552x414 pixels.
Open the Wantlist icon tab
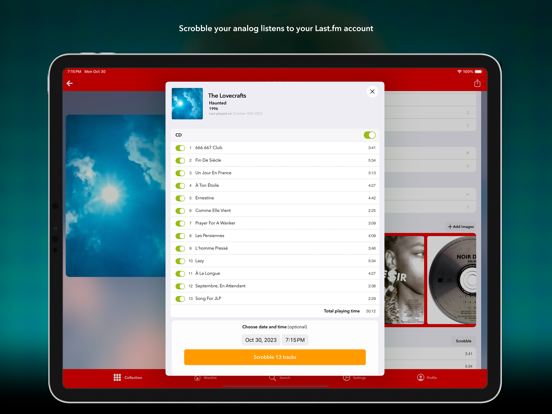pos(197,378)
